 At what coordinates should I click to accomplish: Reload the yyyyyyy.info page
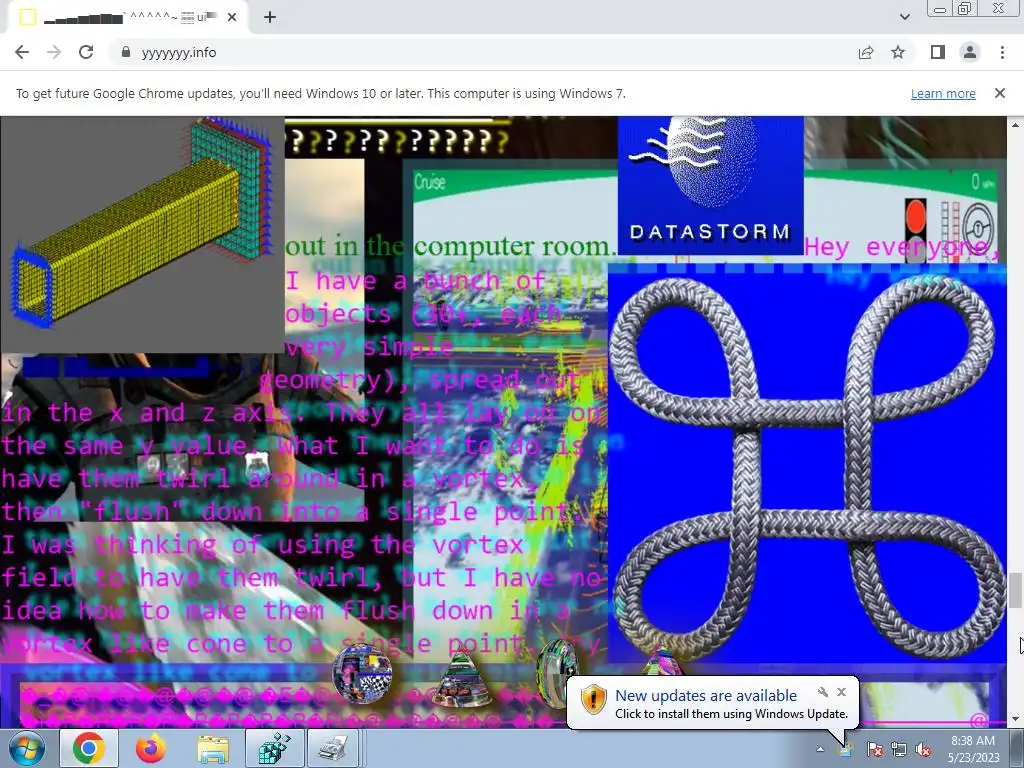86,52
